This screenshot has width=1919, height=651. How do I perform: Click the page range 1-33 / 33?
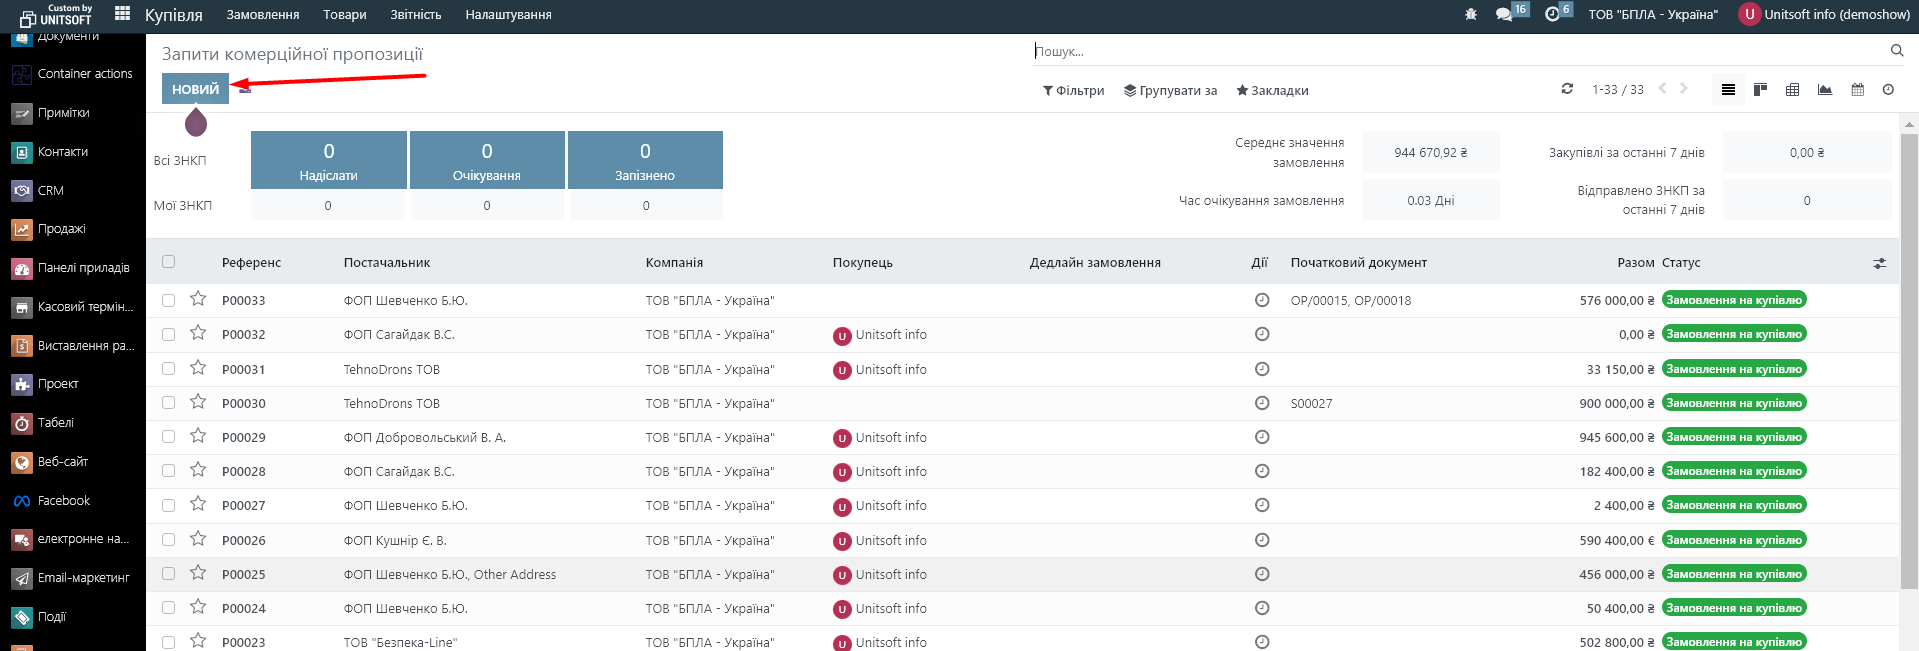tap(1618, 90)
